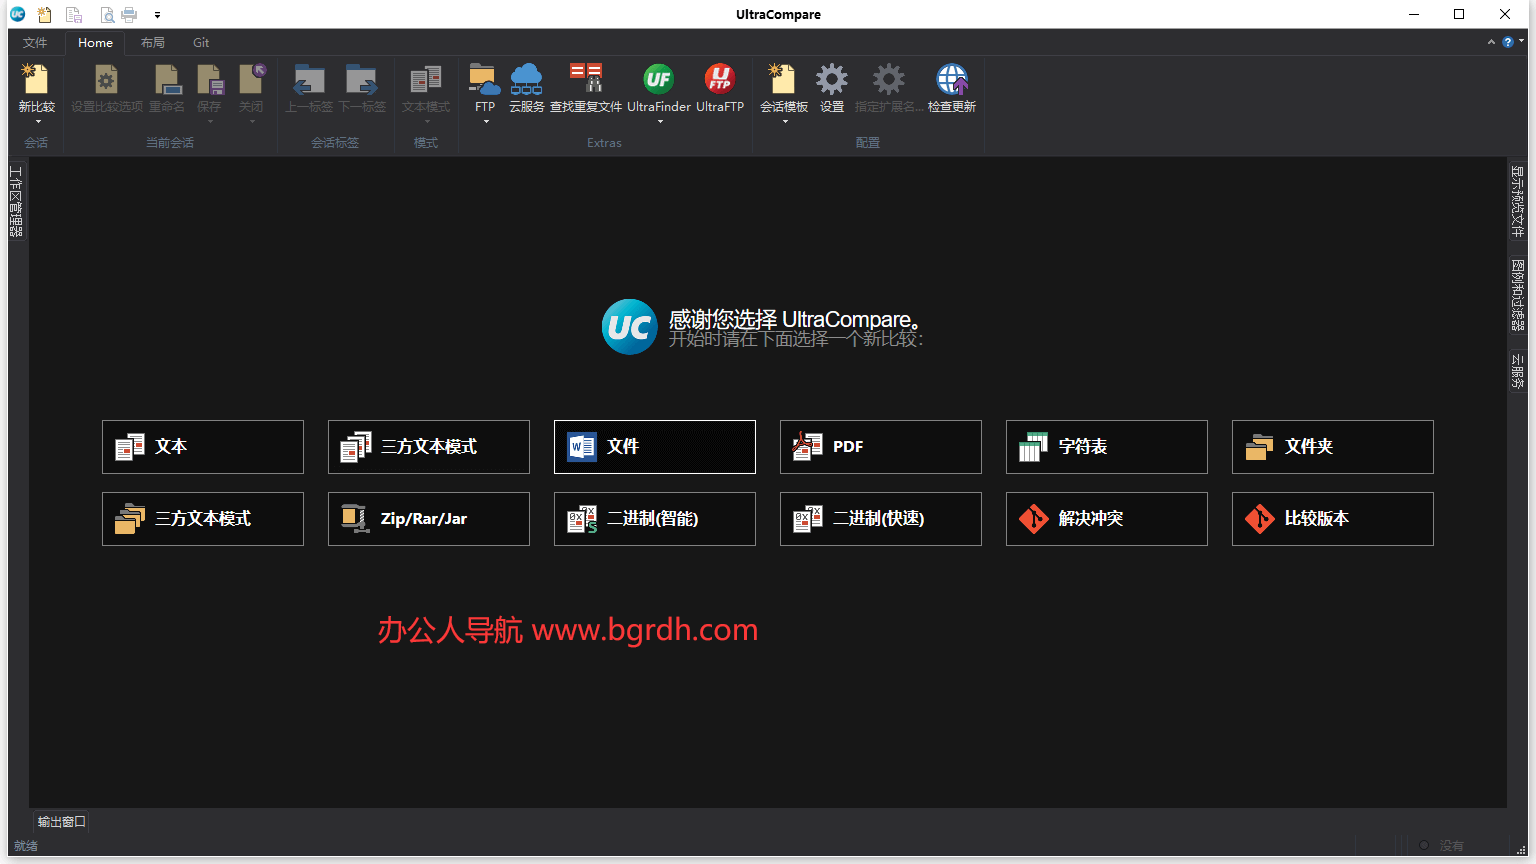Screen dimensions: 1536x864
Task: Select the Home ribbon tab
Action: (x=96, y=43)
